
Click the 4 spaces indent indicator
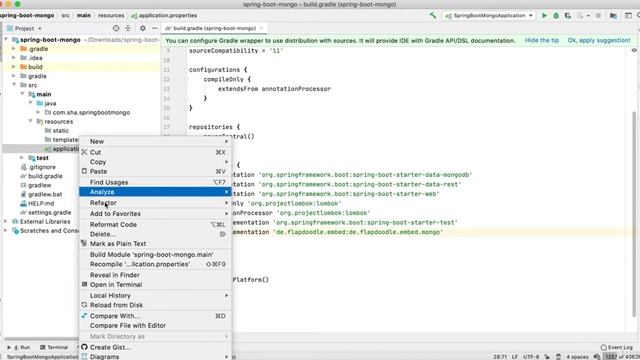pos(577,357)
